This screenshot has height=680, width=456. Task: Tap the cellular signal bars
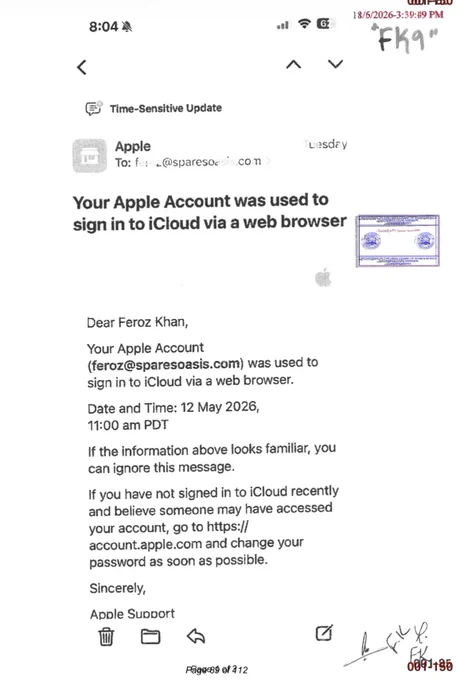click(282, 25)
